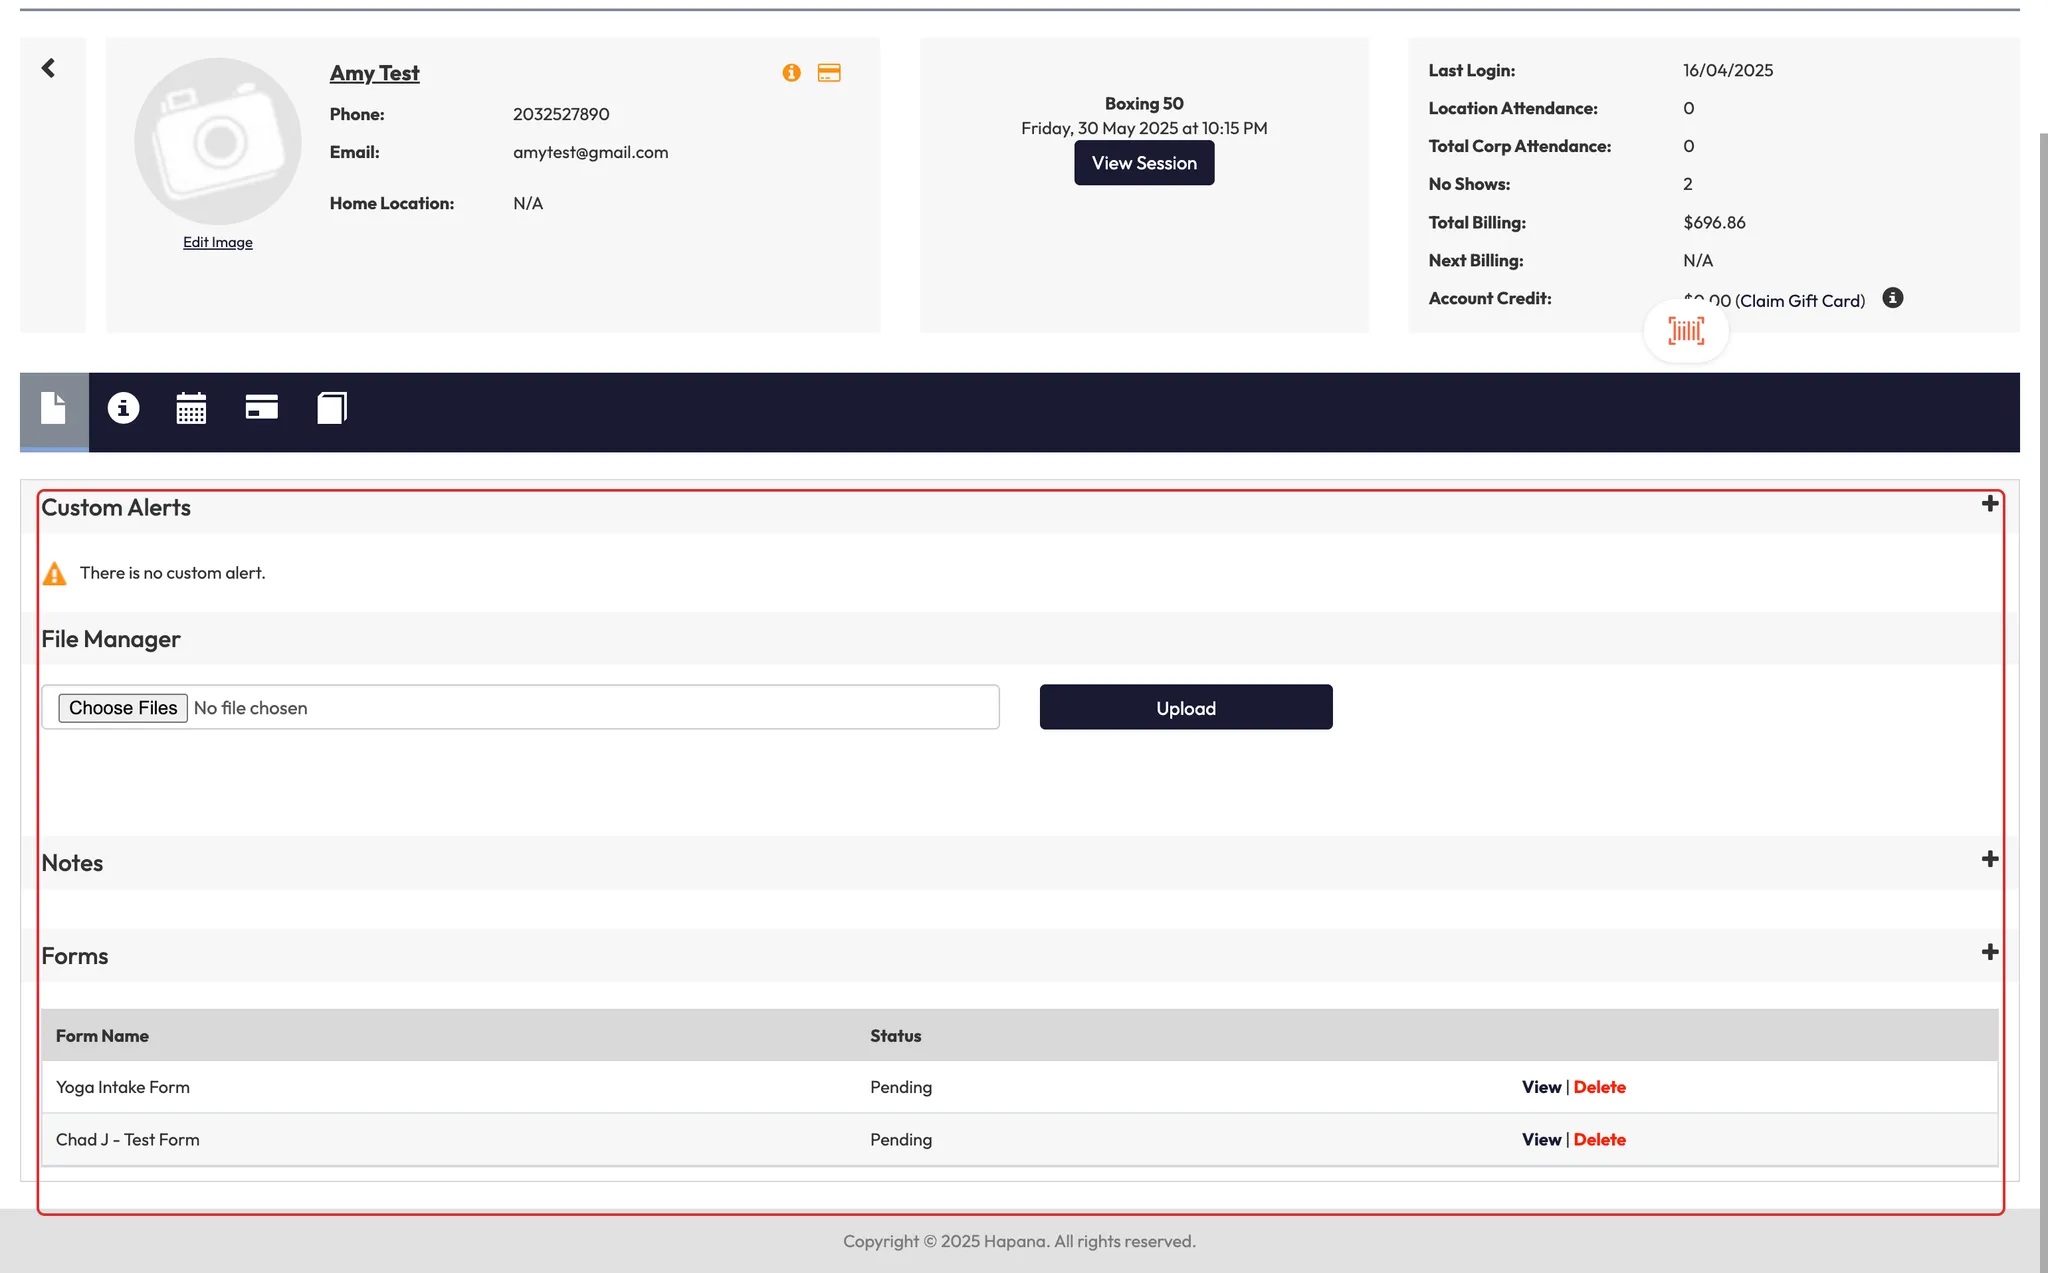2048x1273 pixels.
Task: Switch to the info circle tab
Action: [x=123, y=408]
